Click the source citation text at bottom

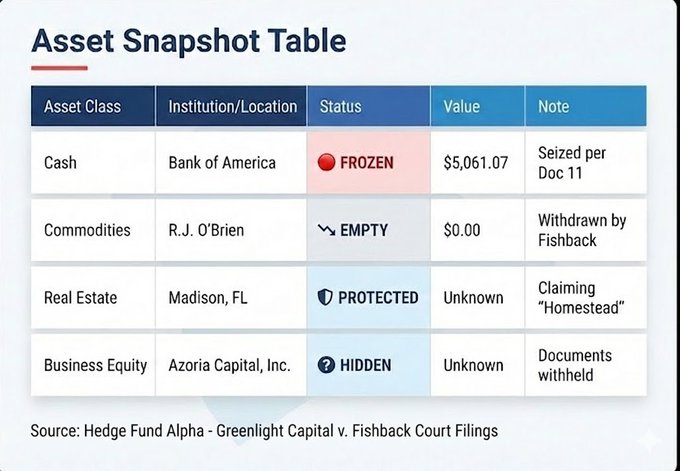pos(264,431)
